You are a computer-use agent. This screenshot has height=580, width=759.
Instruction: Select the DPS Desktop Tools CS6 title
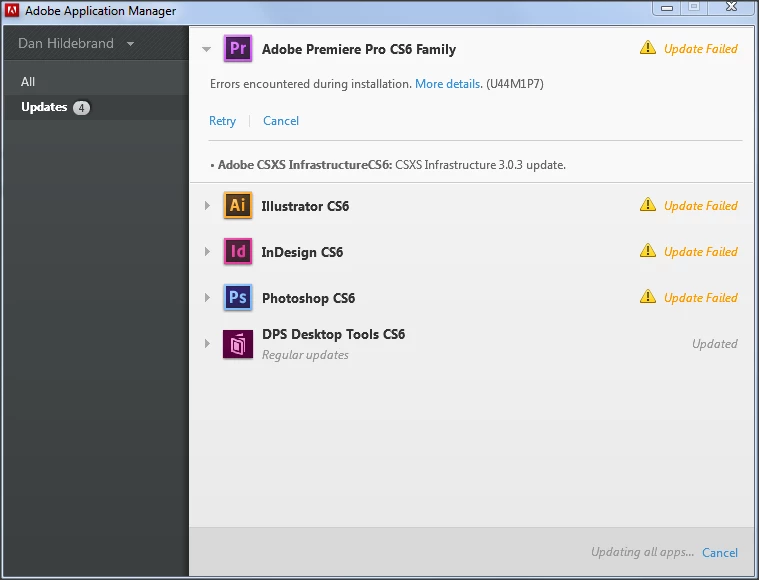[334, 334]
